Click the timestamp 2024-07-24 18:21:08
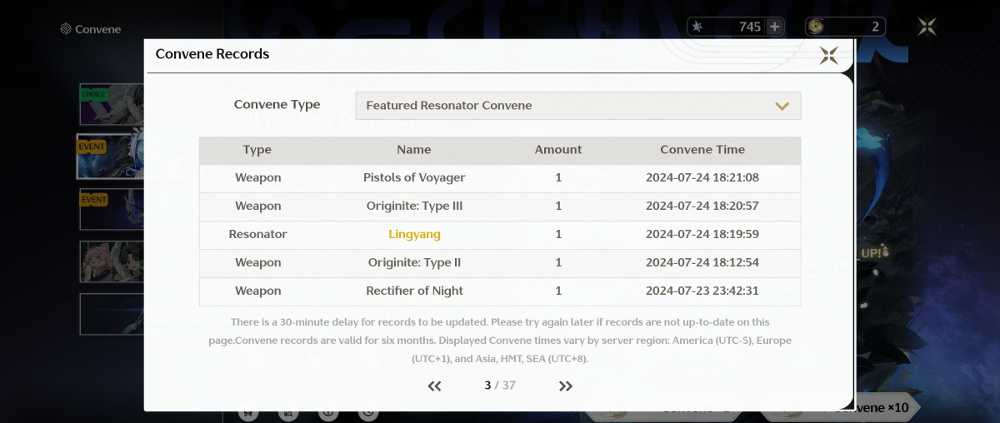The width and height of the screenshot is (1000, 423). tap(702, 177)
